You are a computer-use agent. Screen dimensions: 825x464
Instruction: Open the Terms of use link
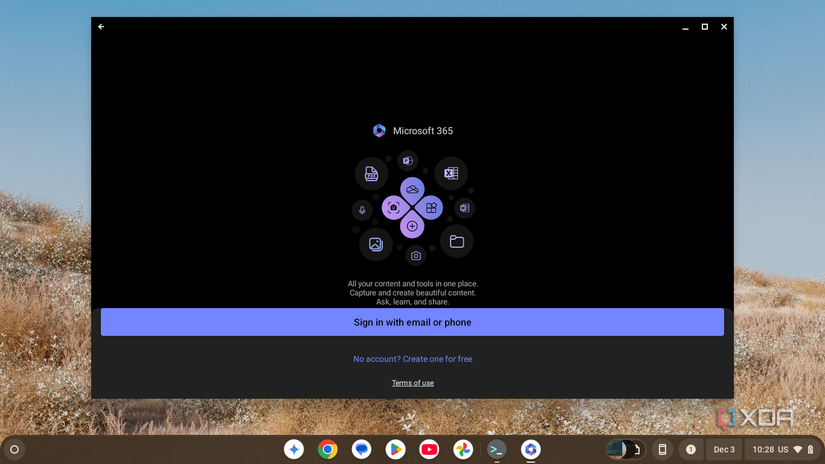point(412,383)
